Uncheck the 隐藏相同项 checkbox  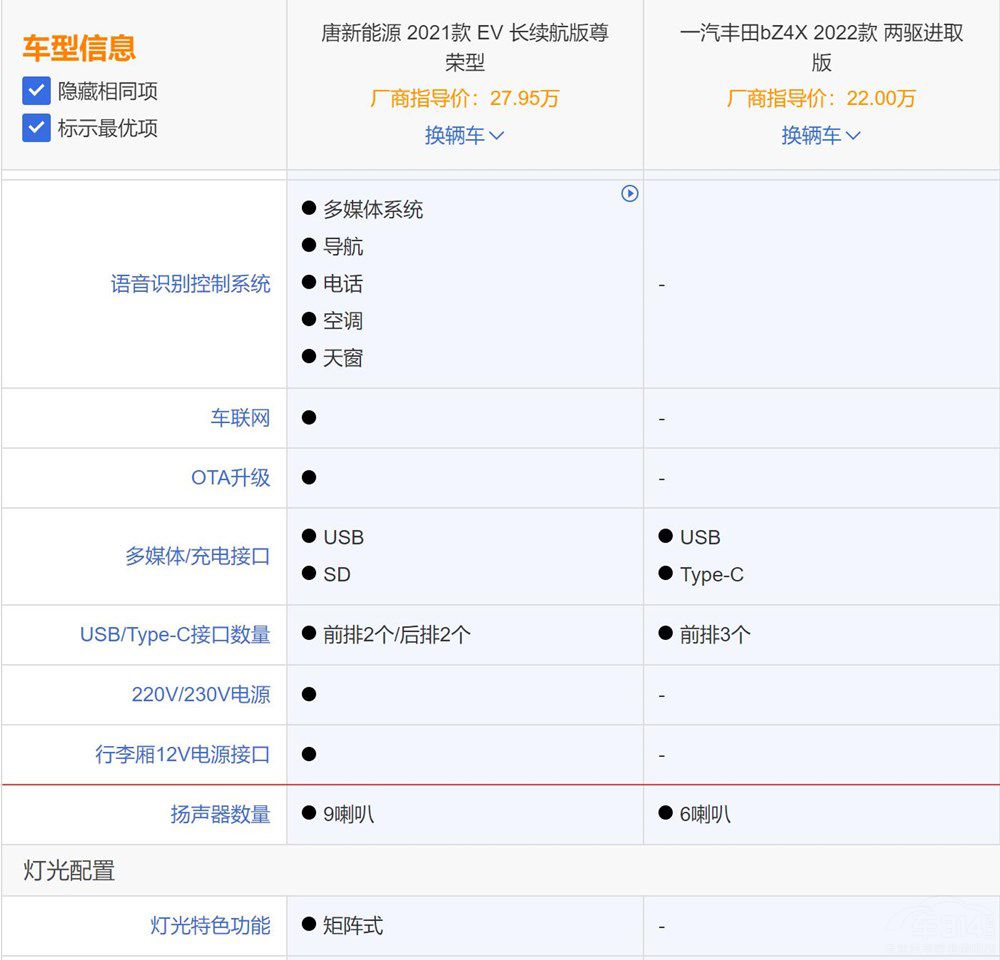click(36, 90)
